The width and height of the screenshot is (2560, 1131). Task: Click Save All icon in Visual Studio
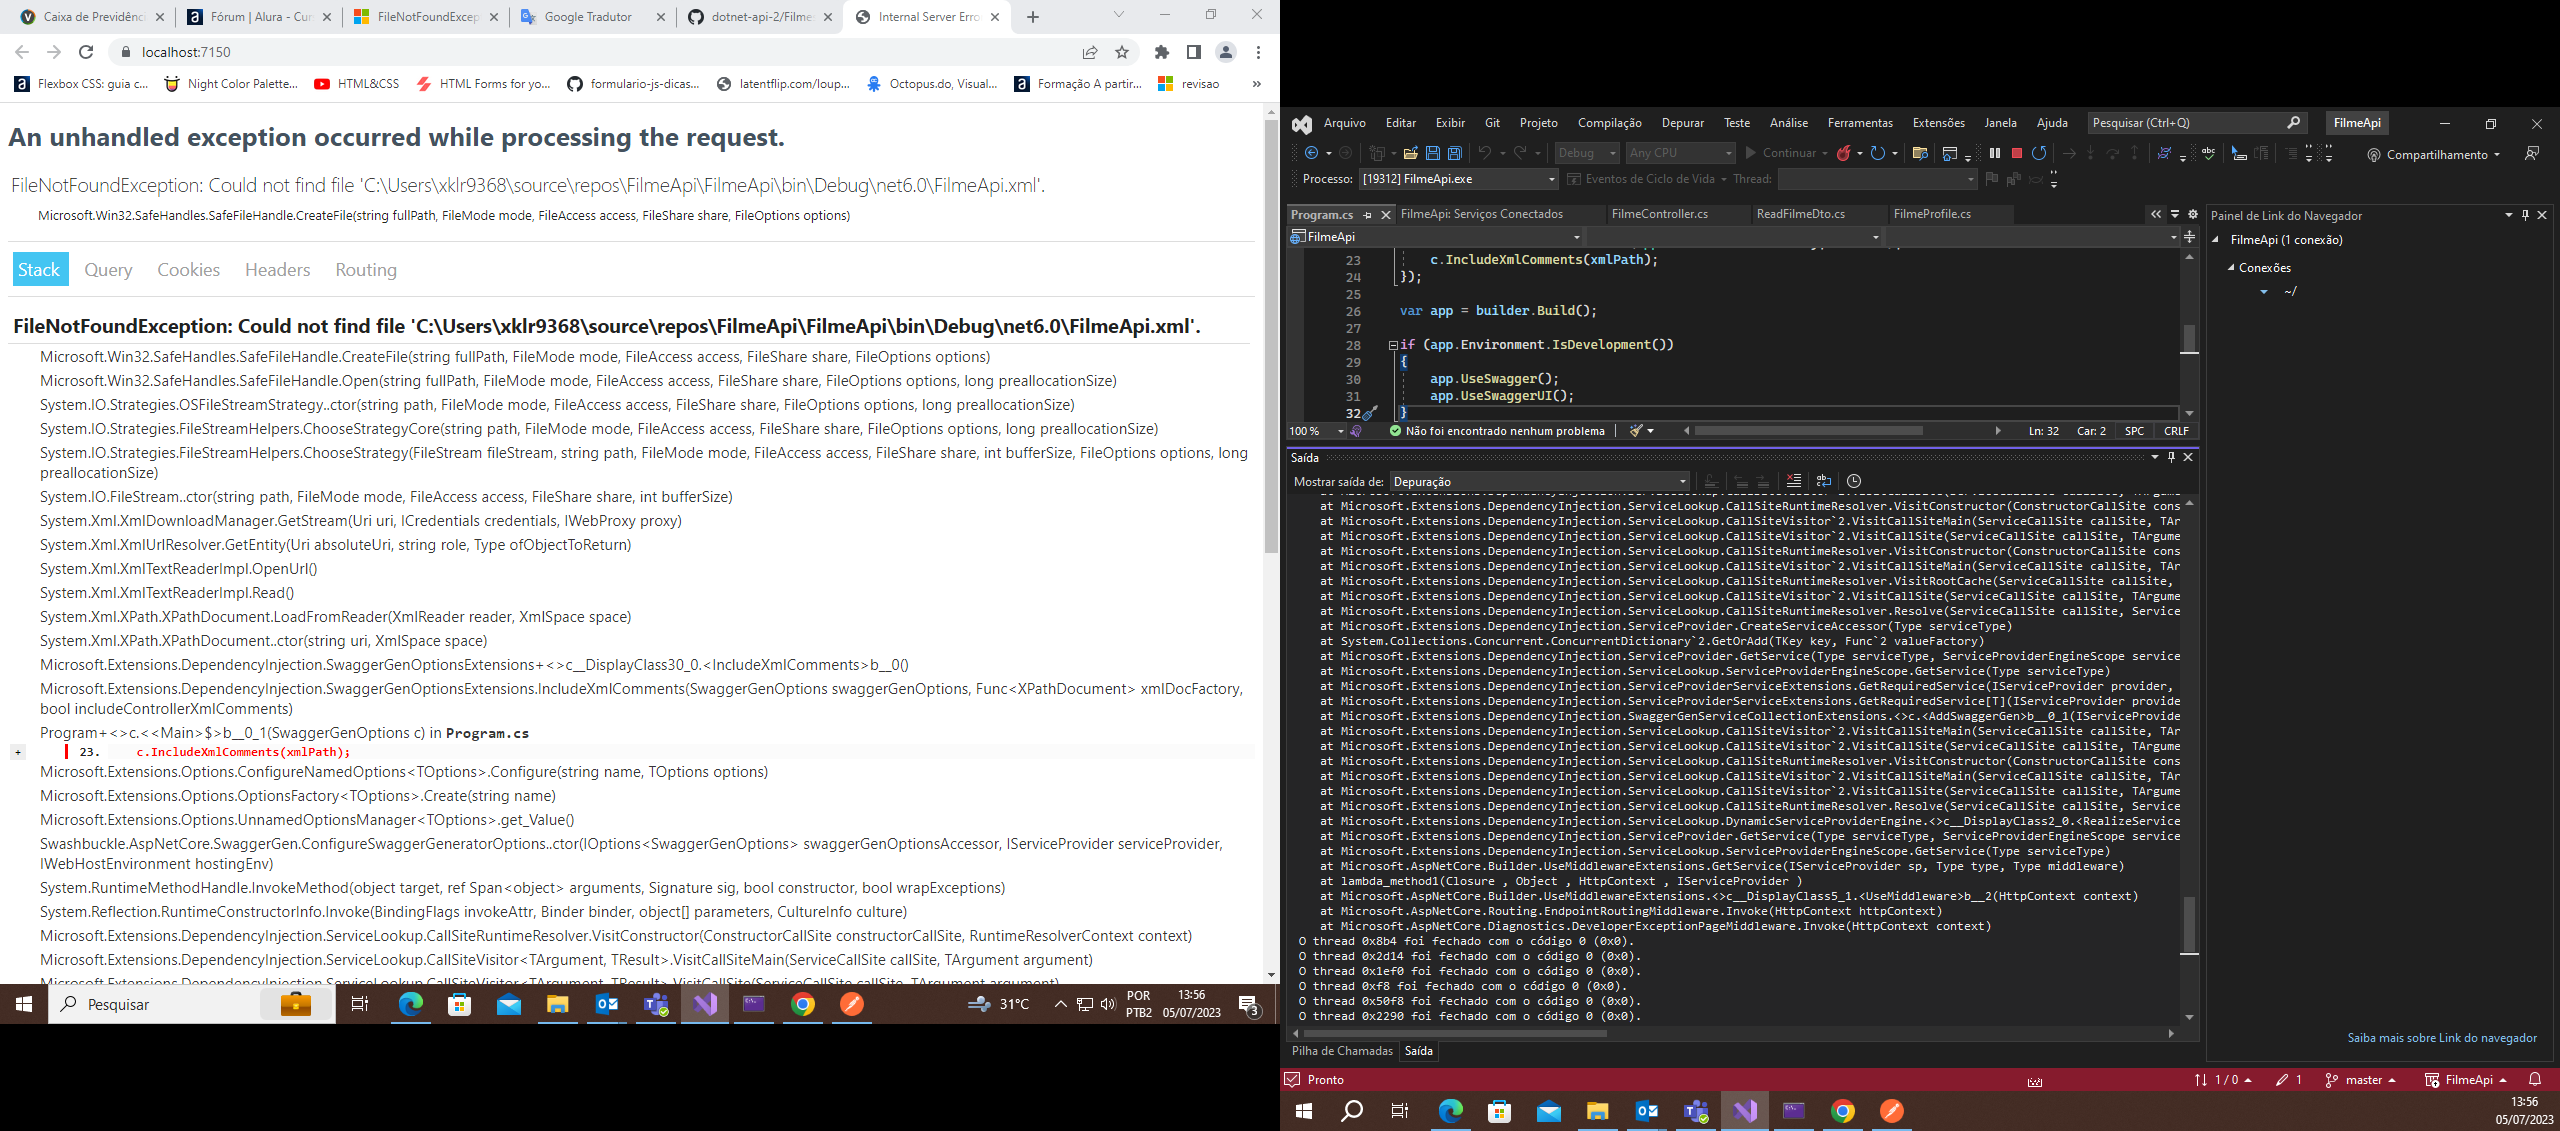[x=1455, y=153]
